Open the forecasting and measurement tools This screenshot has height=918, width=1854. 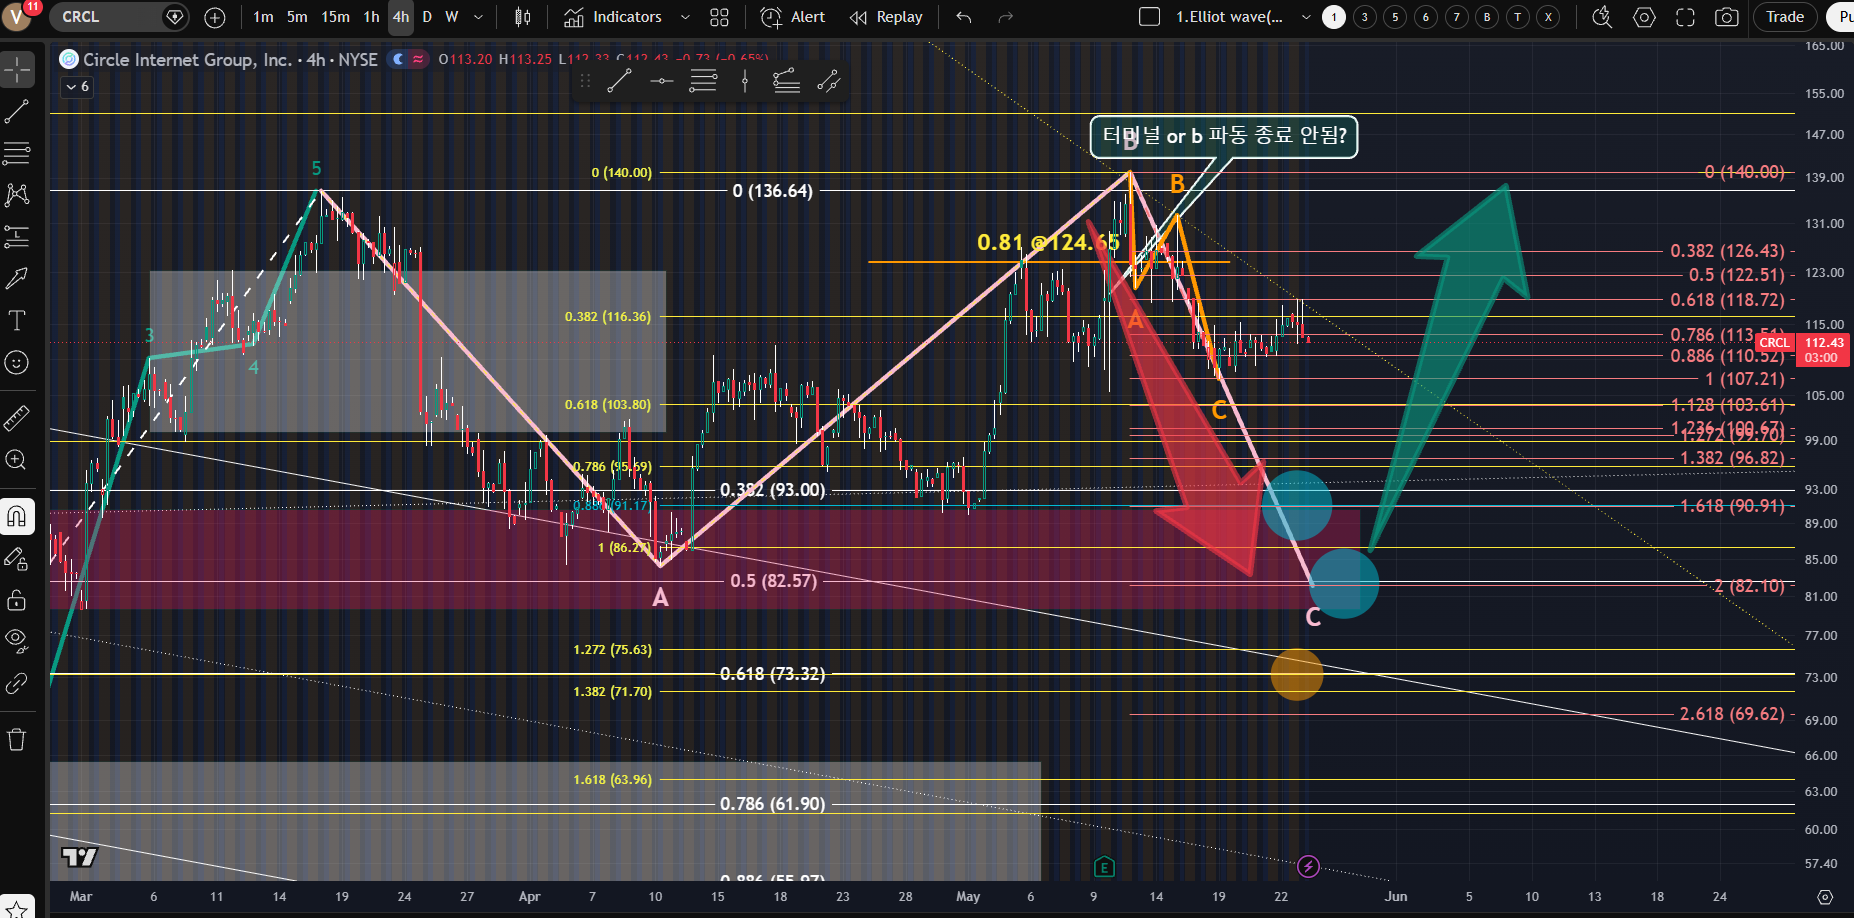coord(17,237)
